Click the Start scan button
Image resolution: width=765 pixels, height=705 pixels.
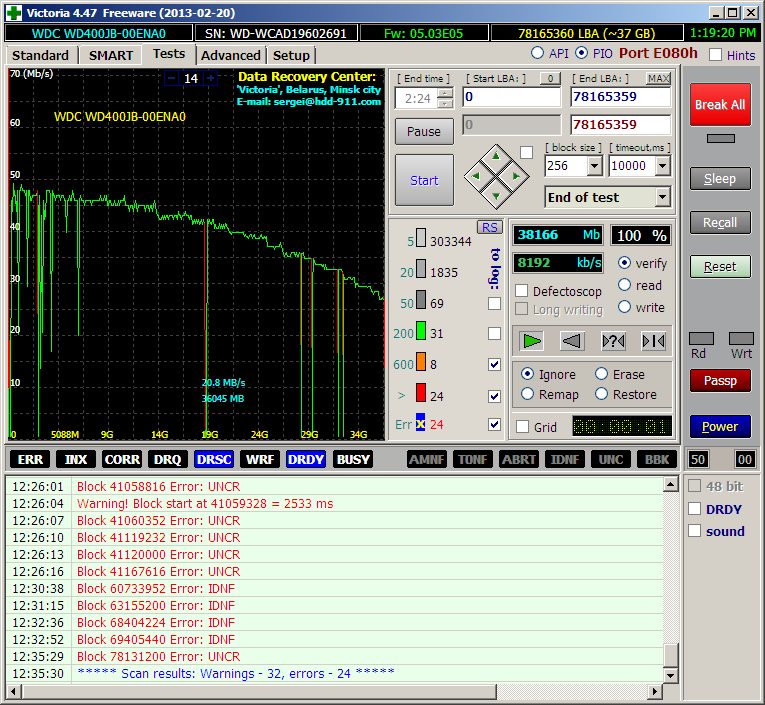pos(424,180)
